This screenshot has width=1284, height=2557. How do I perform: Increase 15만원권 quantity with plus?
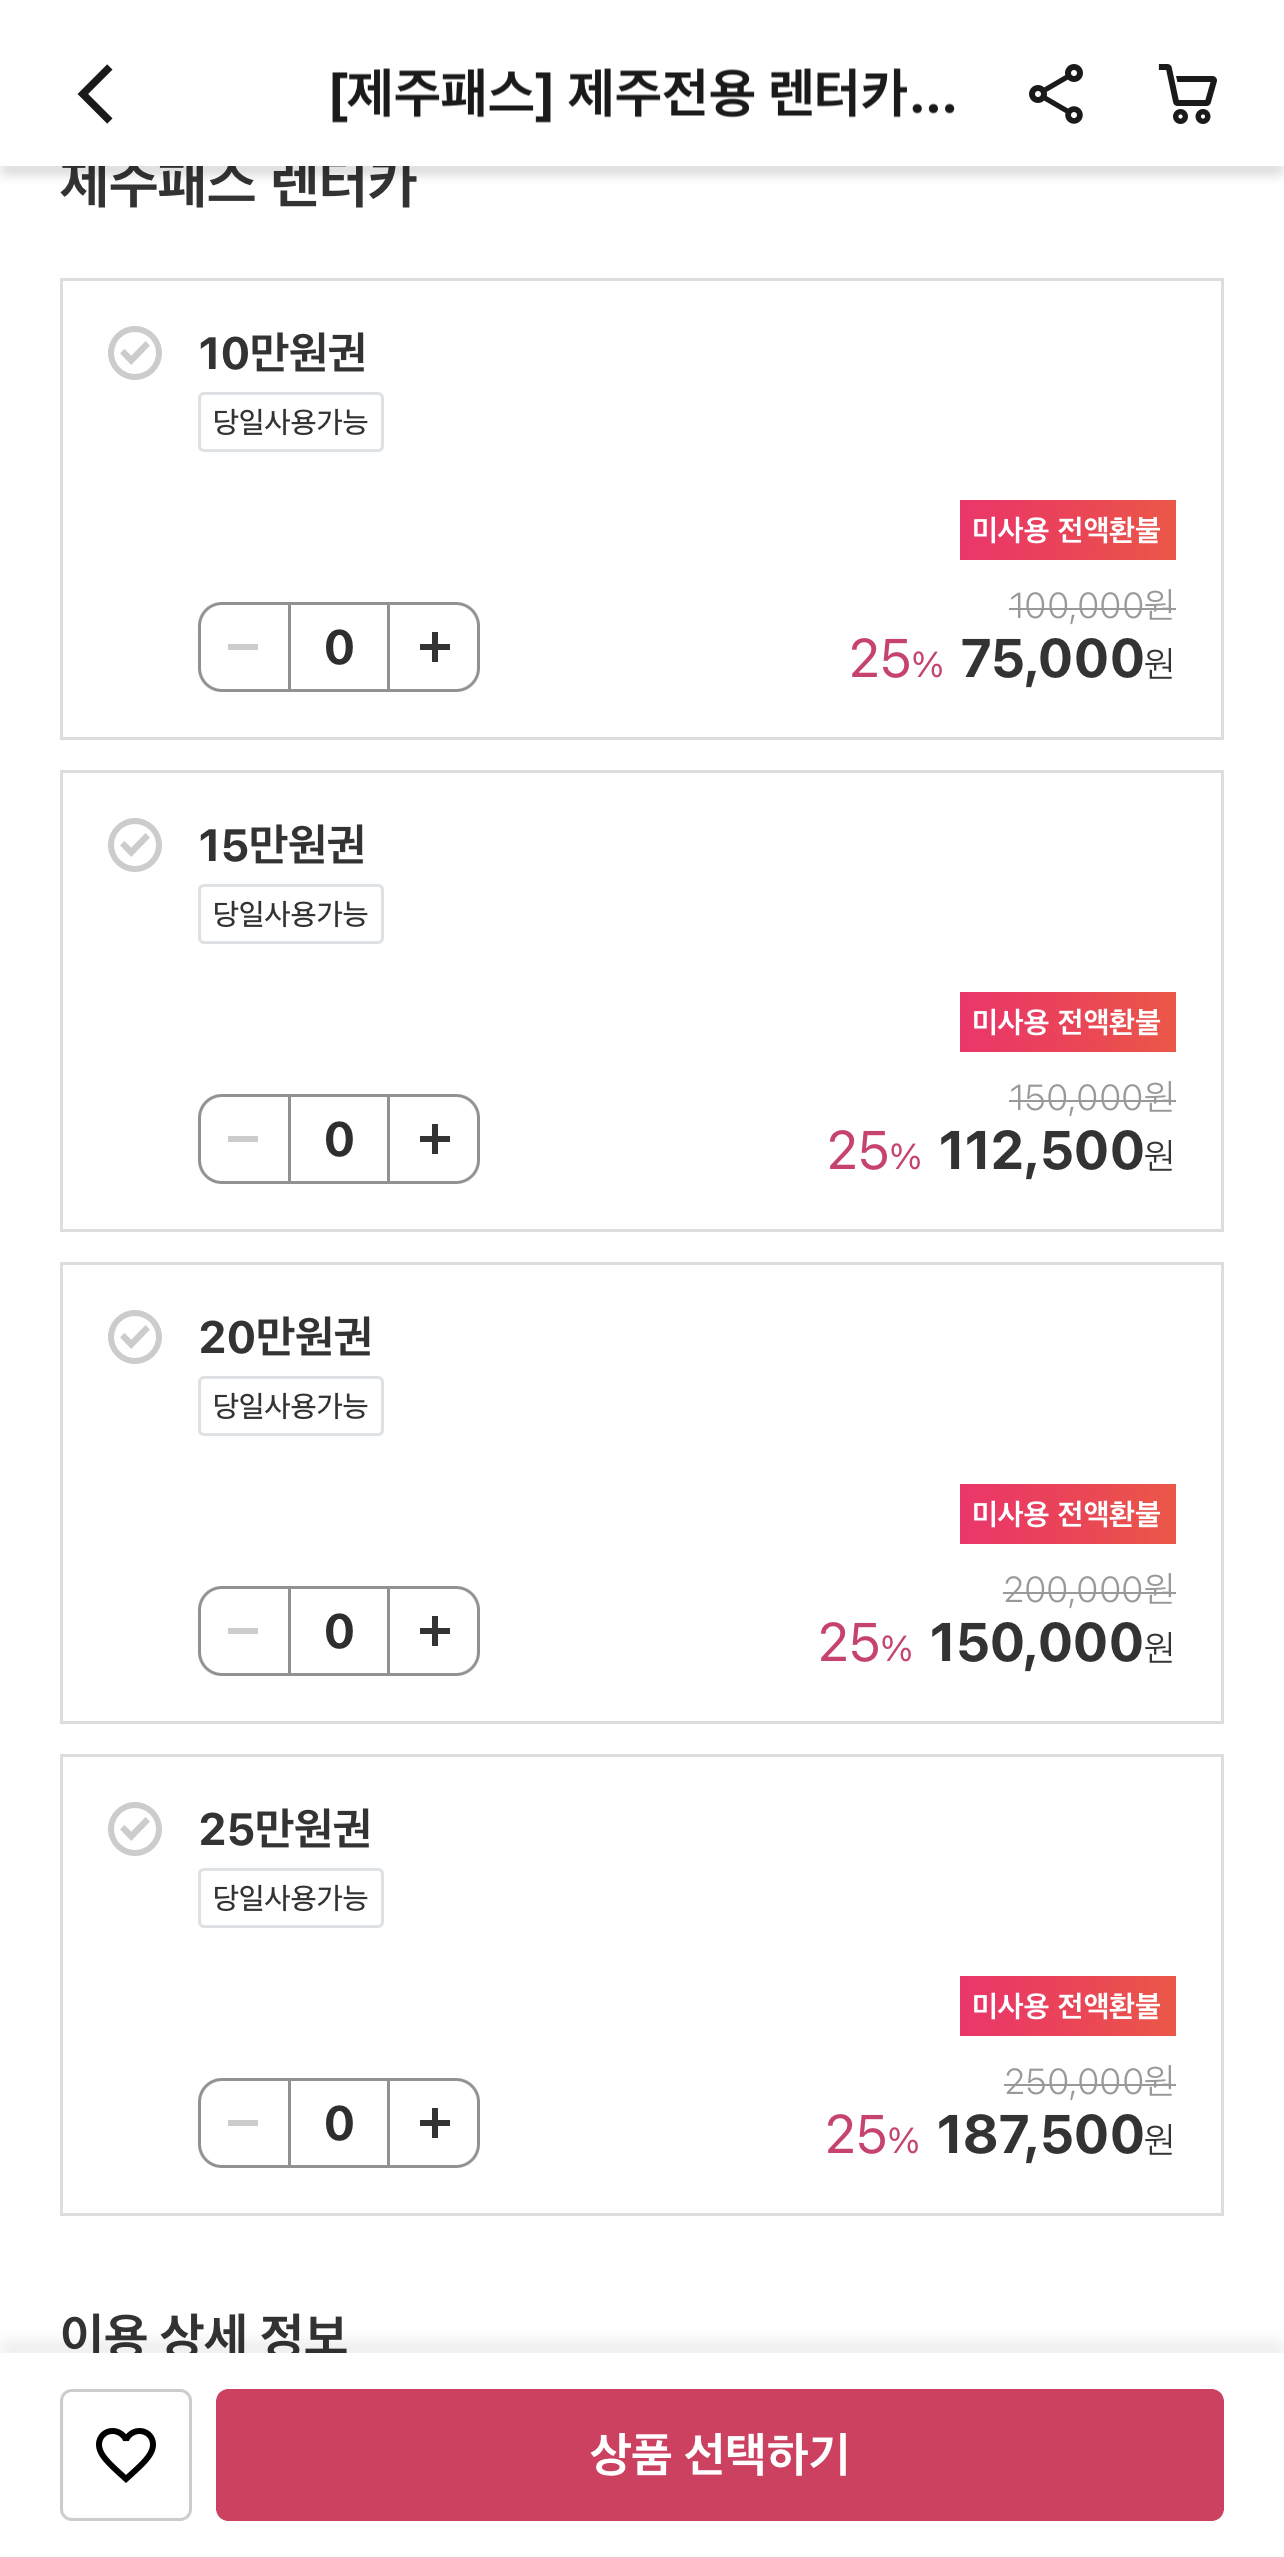[x=434, y=1139]
